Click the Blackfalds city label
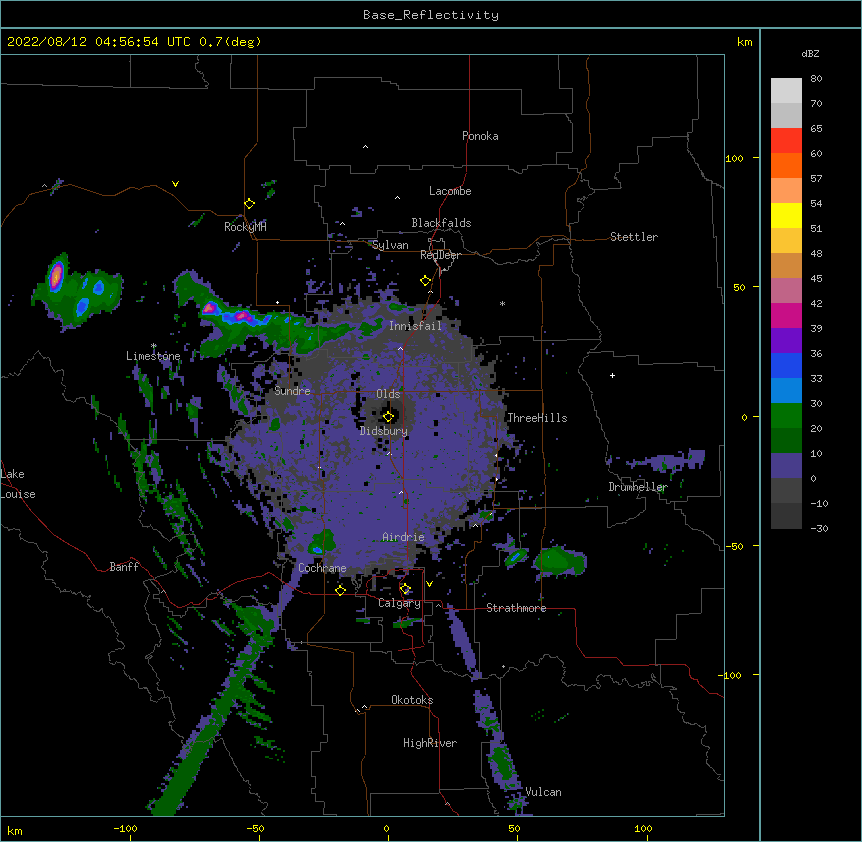The image size is (862, 842). pos(441,223)
